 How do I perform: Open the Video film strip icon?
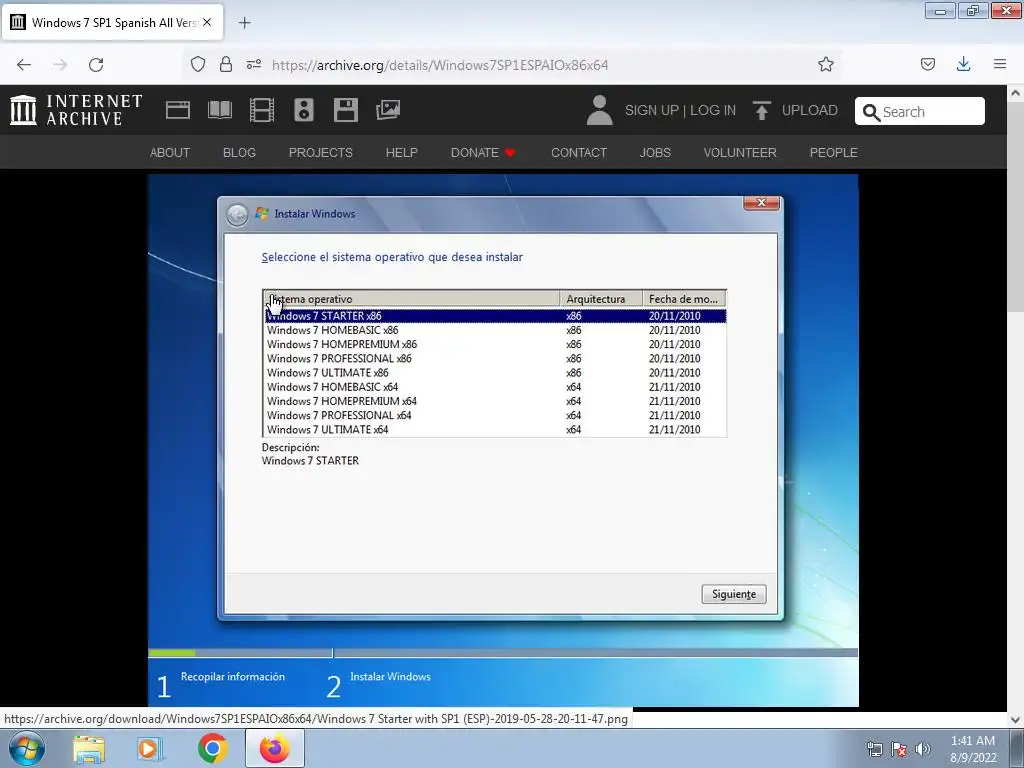coord(262,110)
